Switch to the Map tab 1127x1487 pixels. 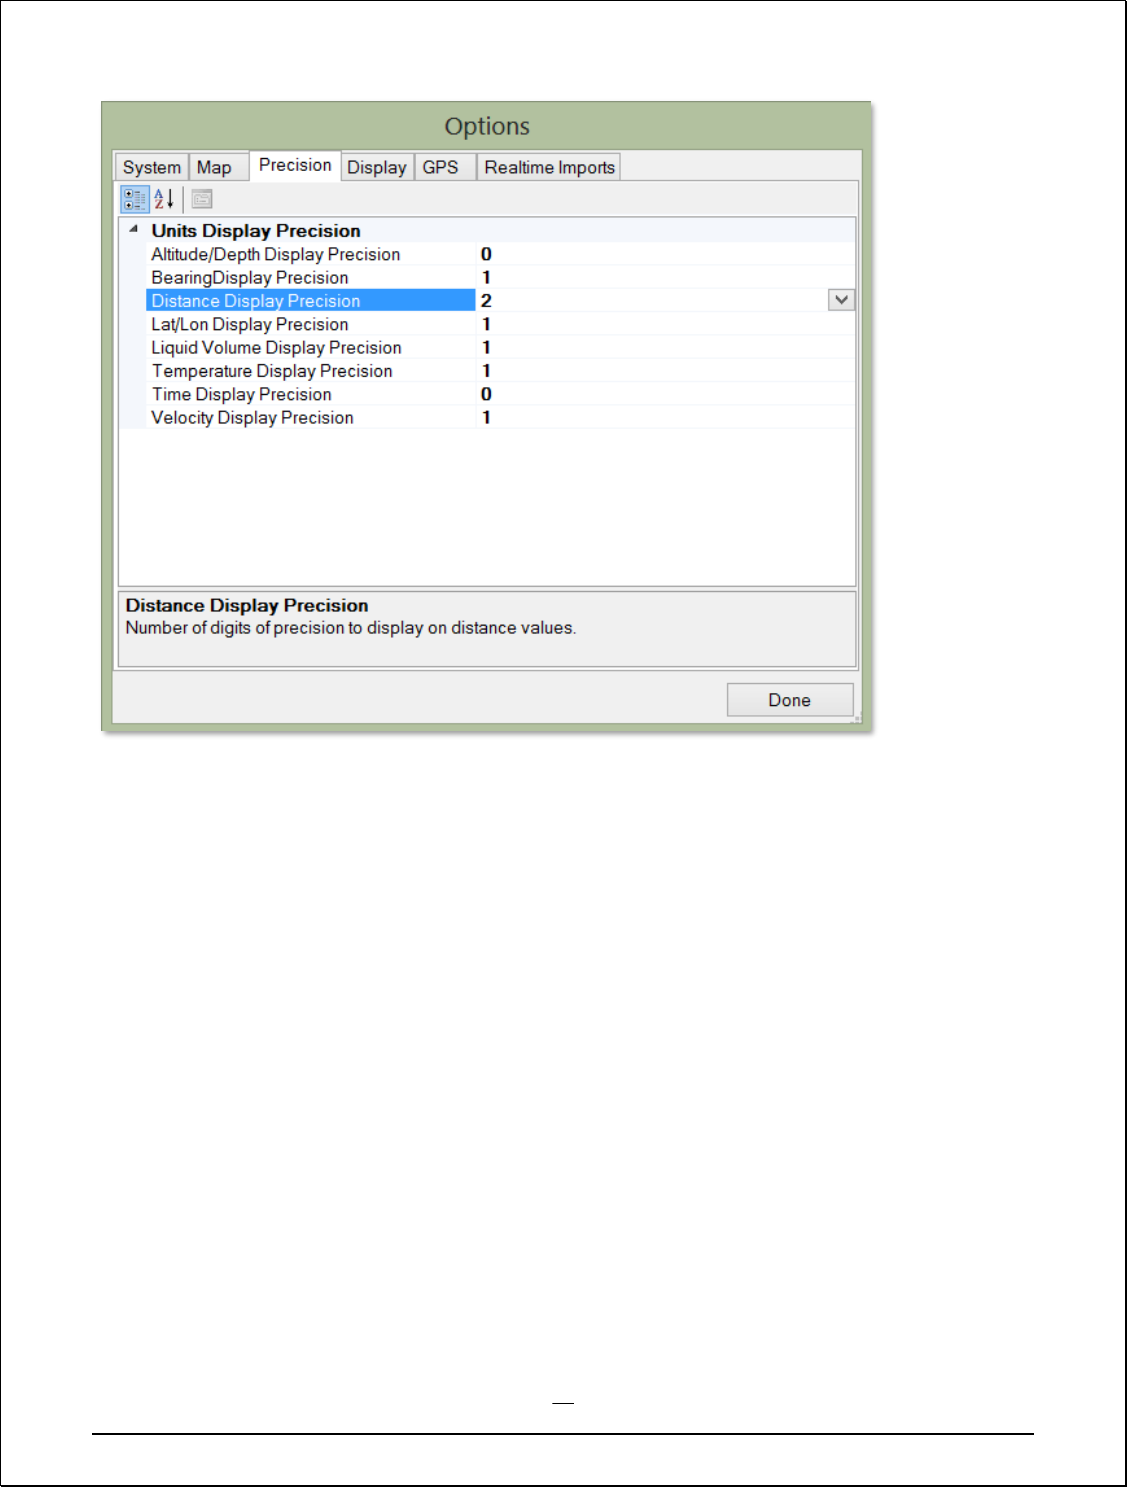tap(214, 167)
